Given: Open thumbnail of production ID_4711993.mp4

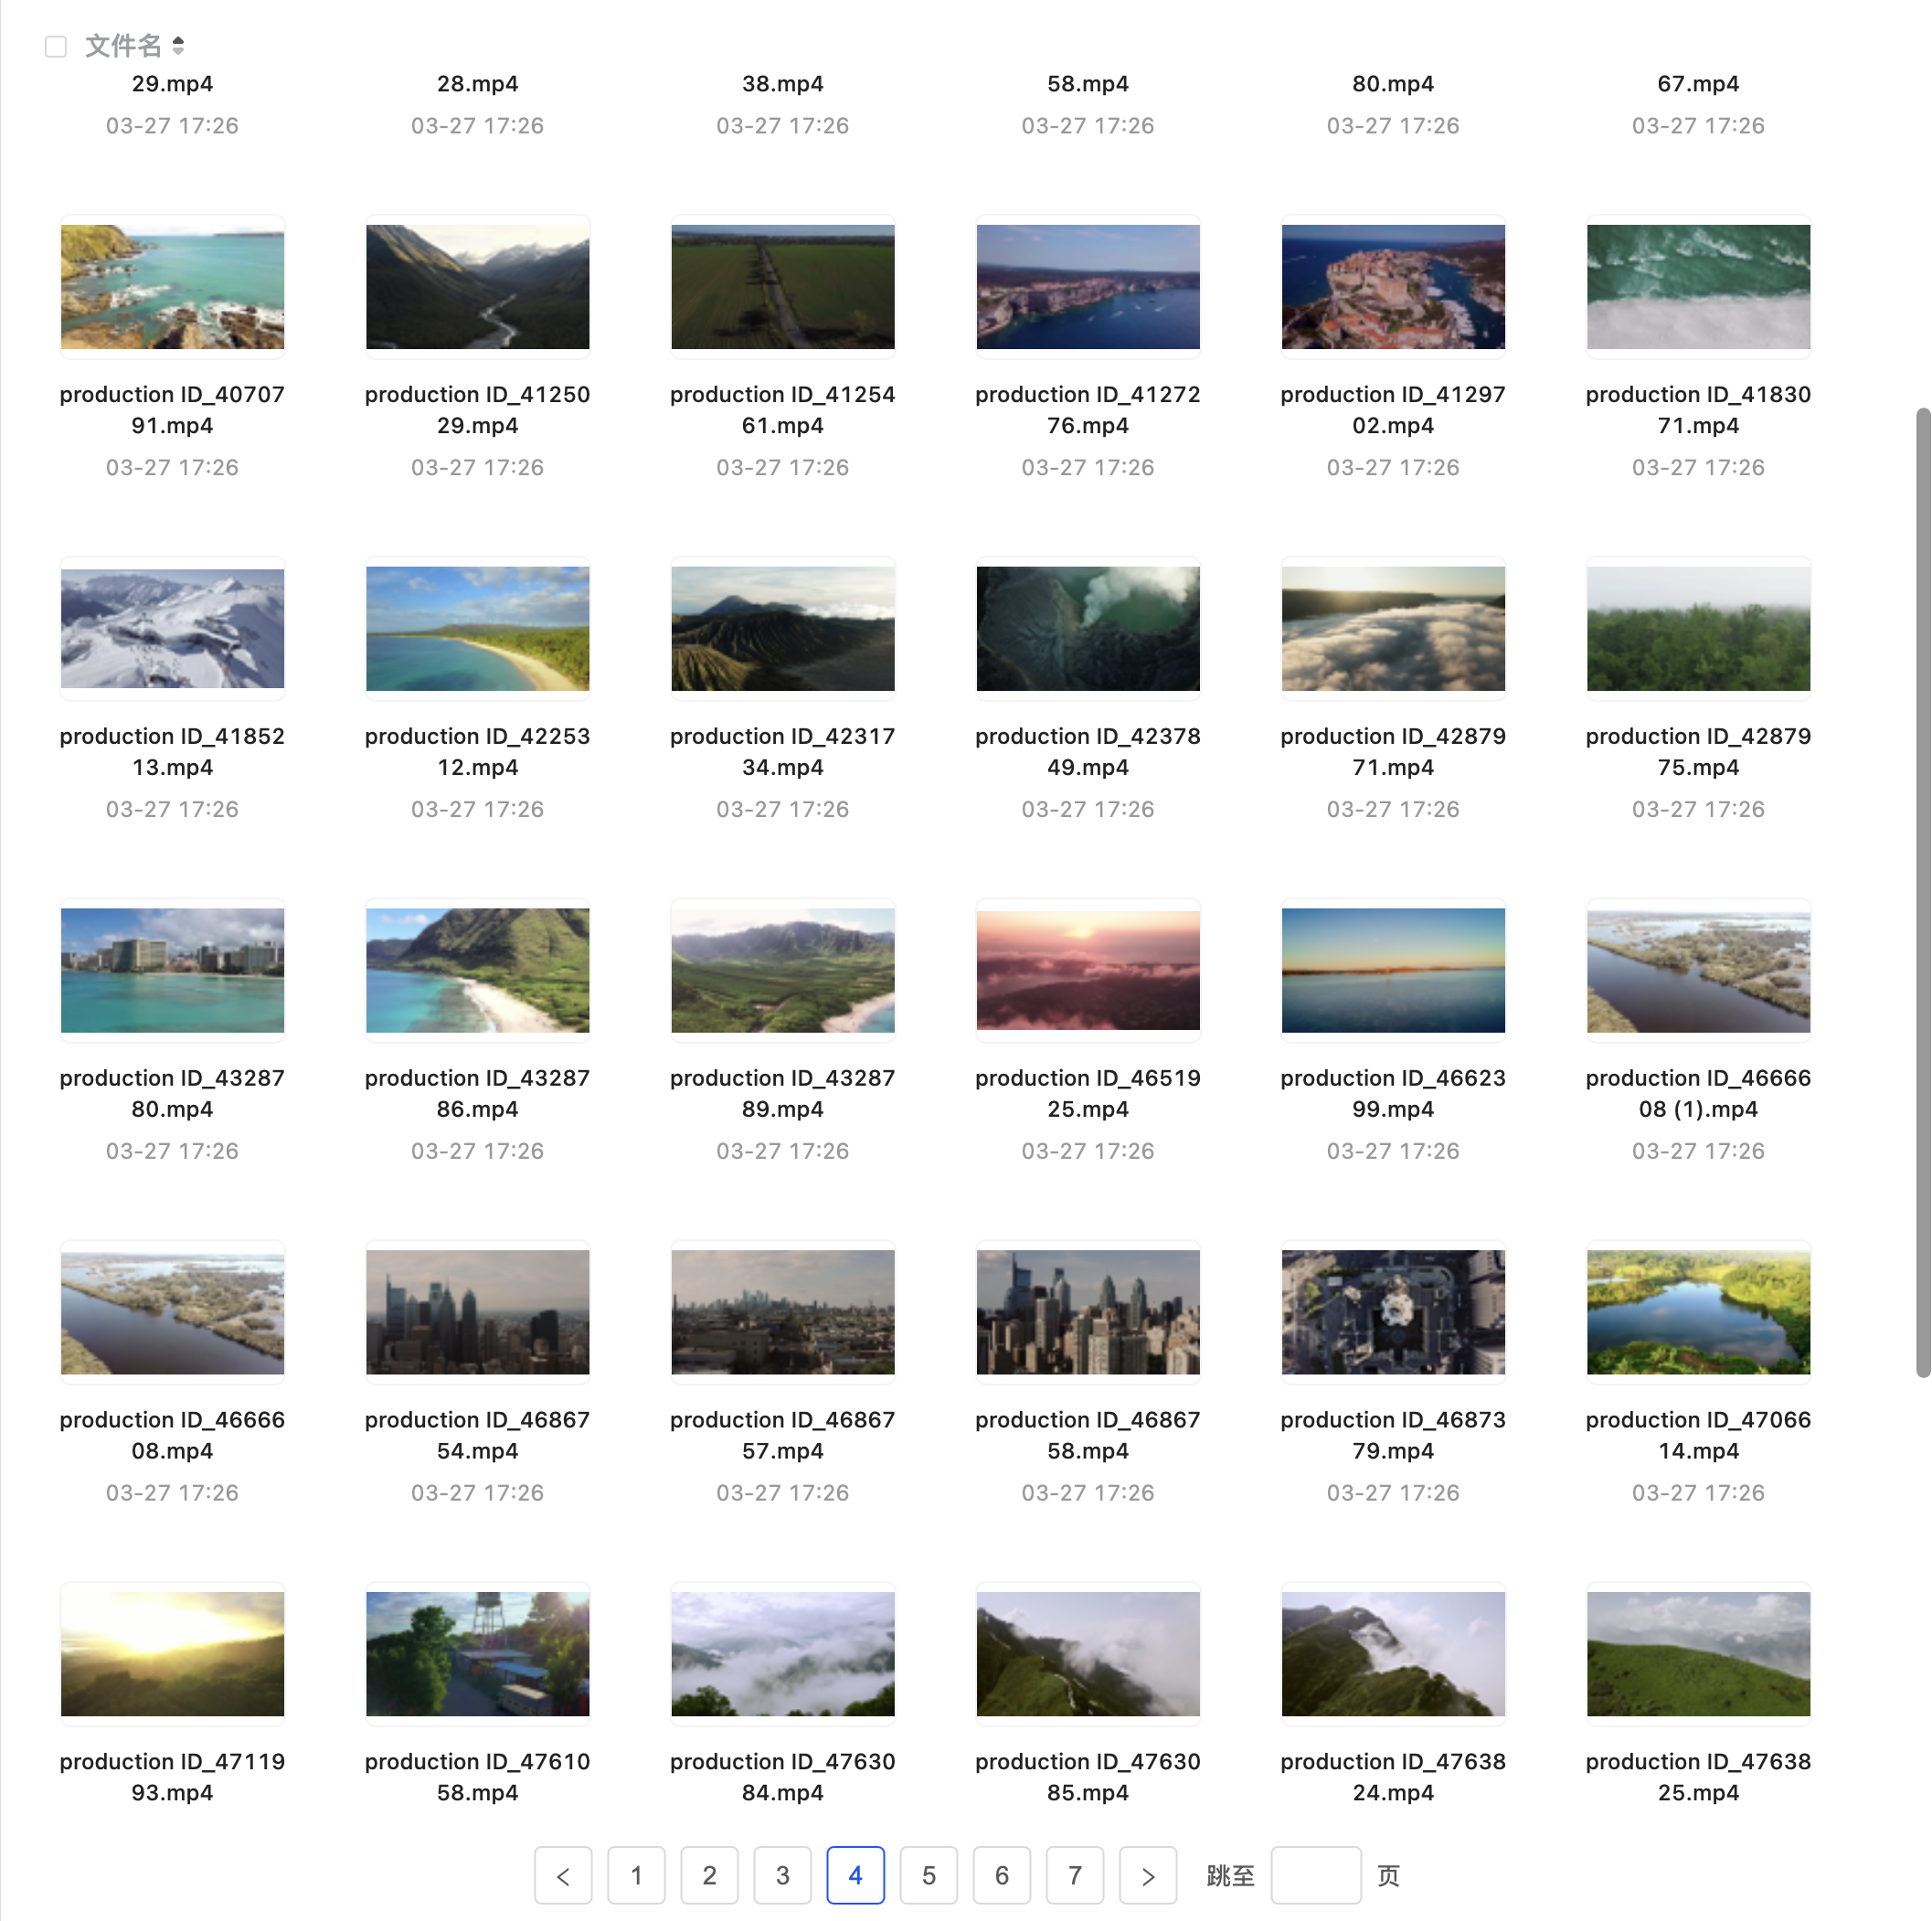Looking at the screenshot, I should click(172, 1654).
